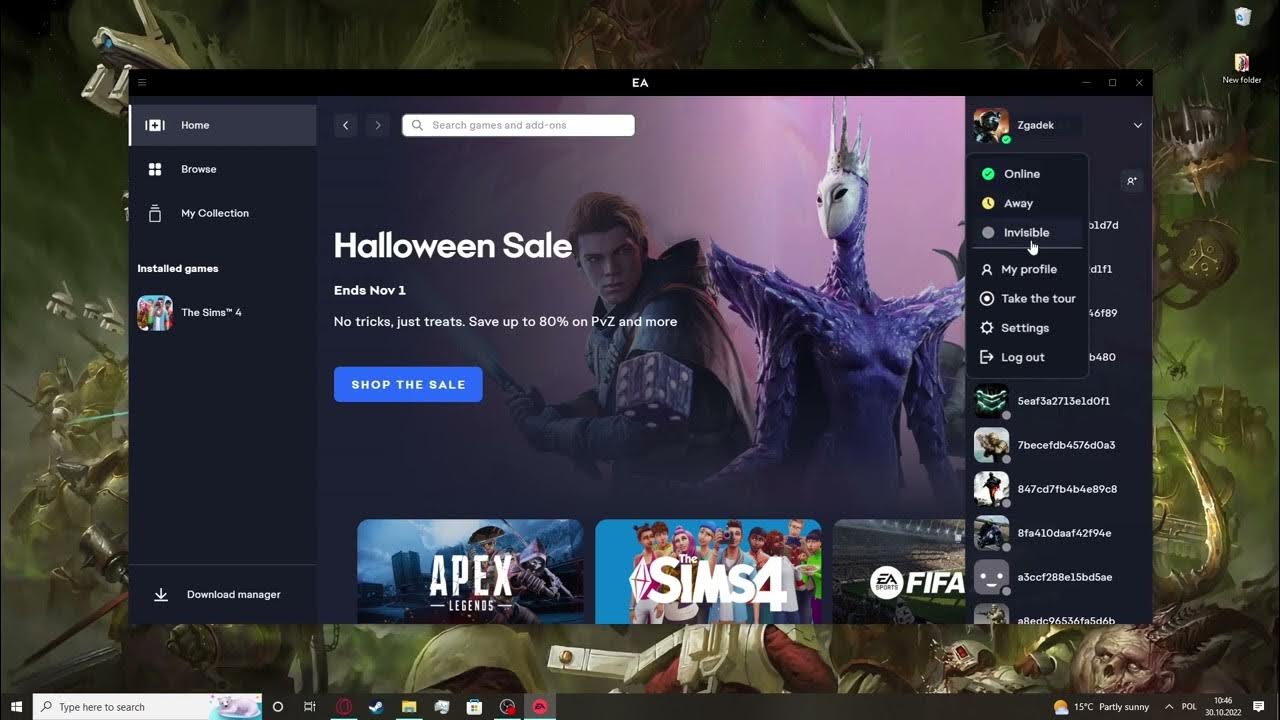The image size is (1280, 720).
Task: Focus the Search games and add-ons field
Action: (518, 125)
